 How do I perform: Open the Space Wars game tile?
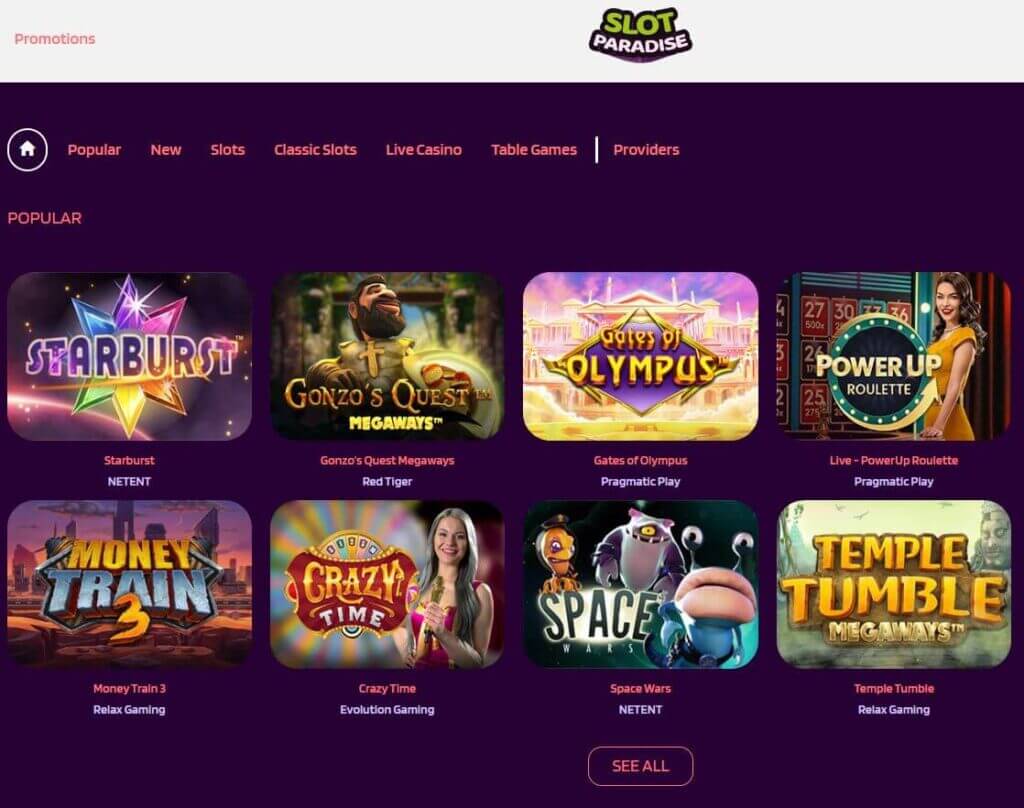[641, 584]
